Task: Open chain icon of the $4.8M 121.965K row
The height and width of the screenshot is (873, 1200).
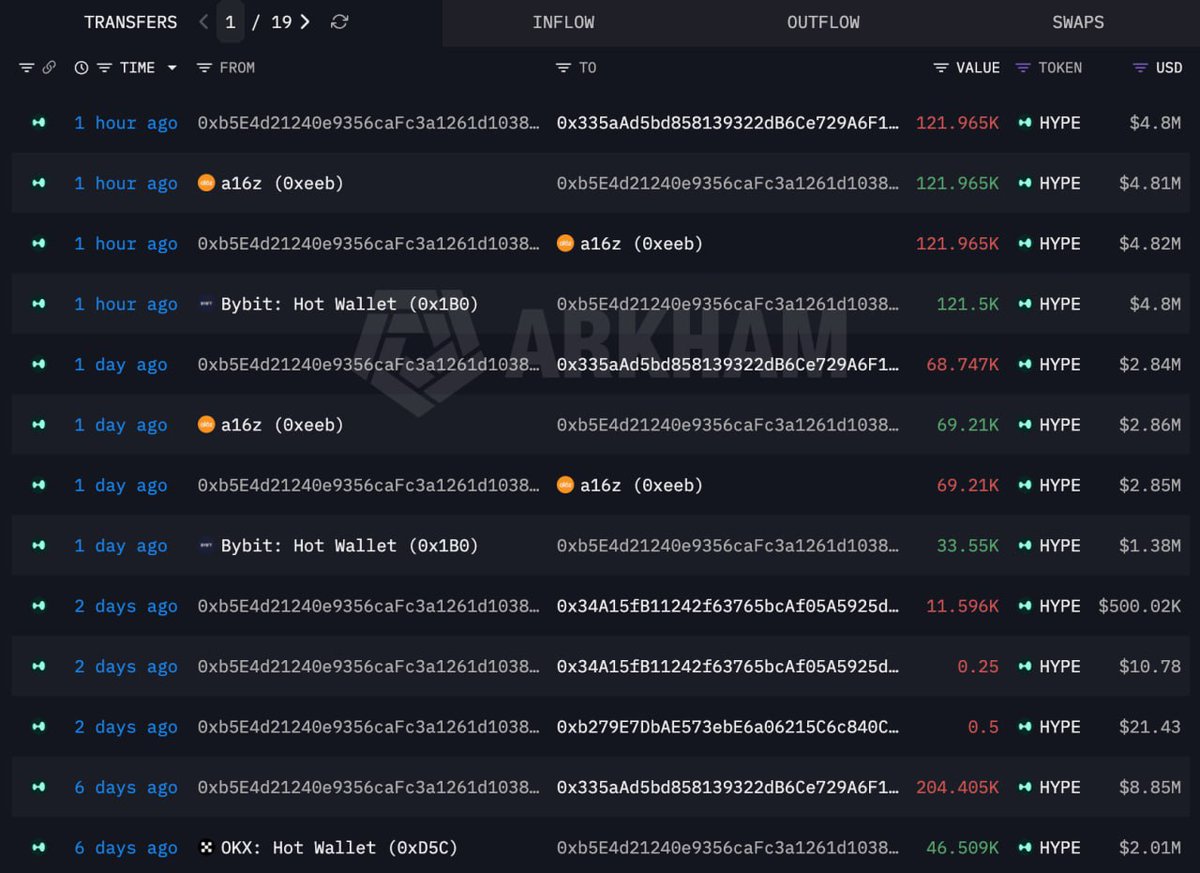Action: click(x=38, y=123)
